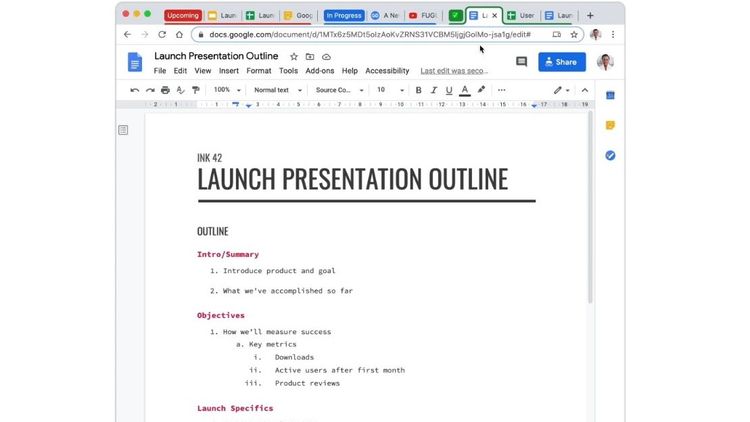Click the blue Share button

(562, 62)
